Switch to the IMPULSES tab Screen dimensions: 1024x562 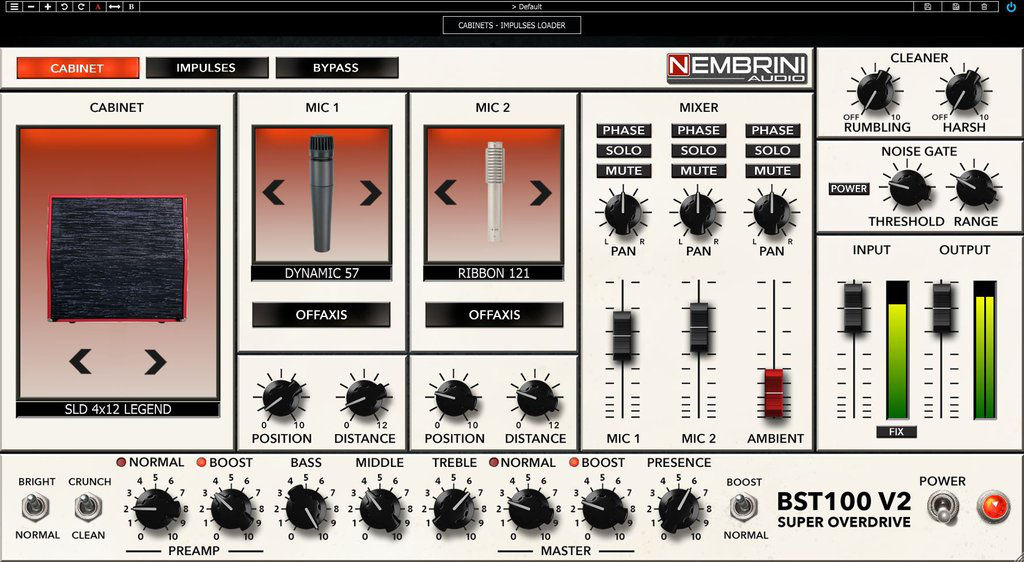[206, 68]
